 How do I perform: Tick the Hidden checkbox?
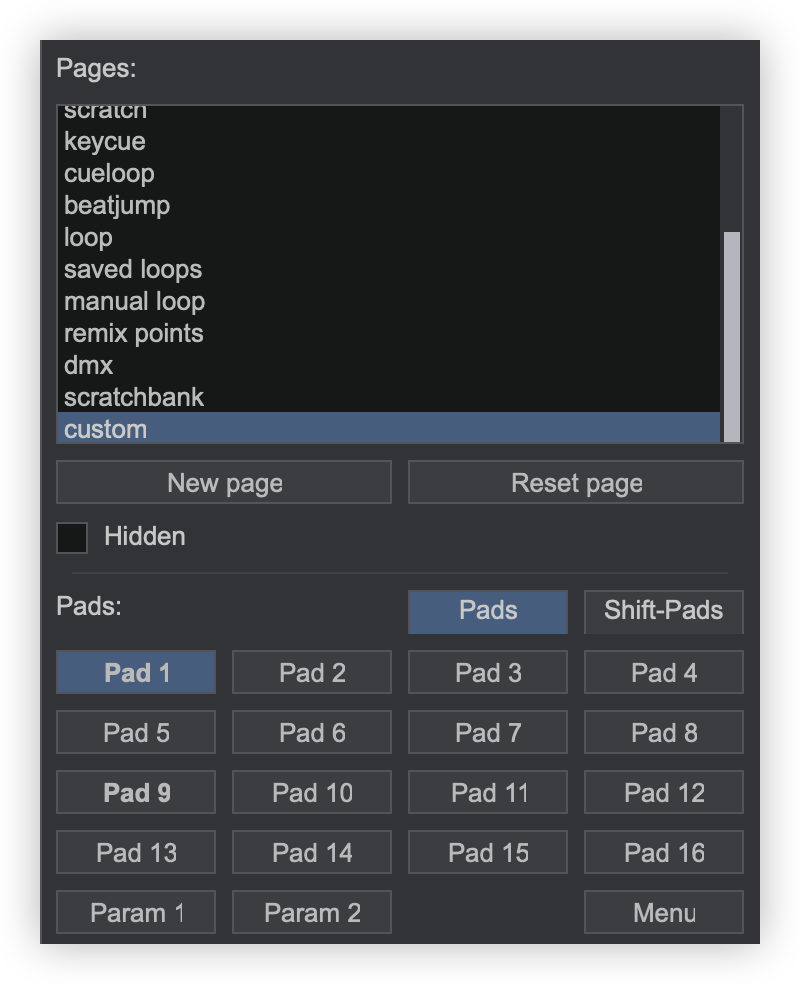tap(72, 538)
